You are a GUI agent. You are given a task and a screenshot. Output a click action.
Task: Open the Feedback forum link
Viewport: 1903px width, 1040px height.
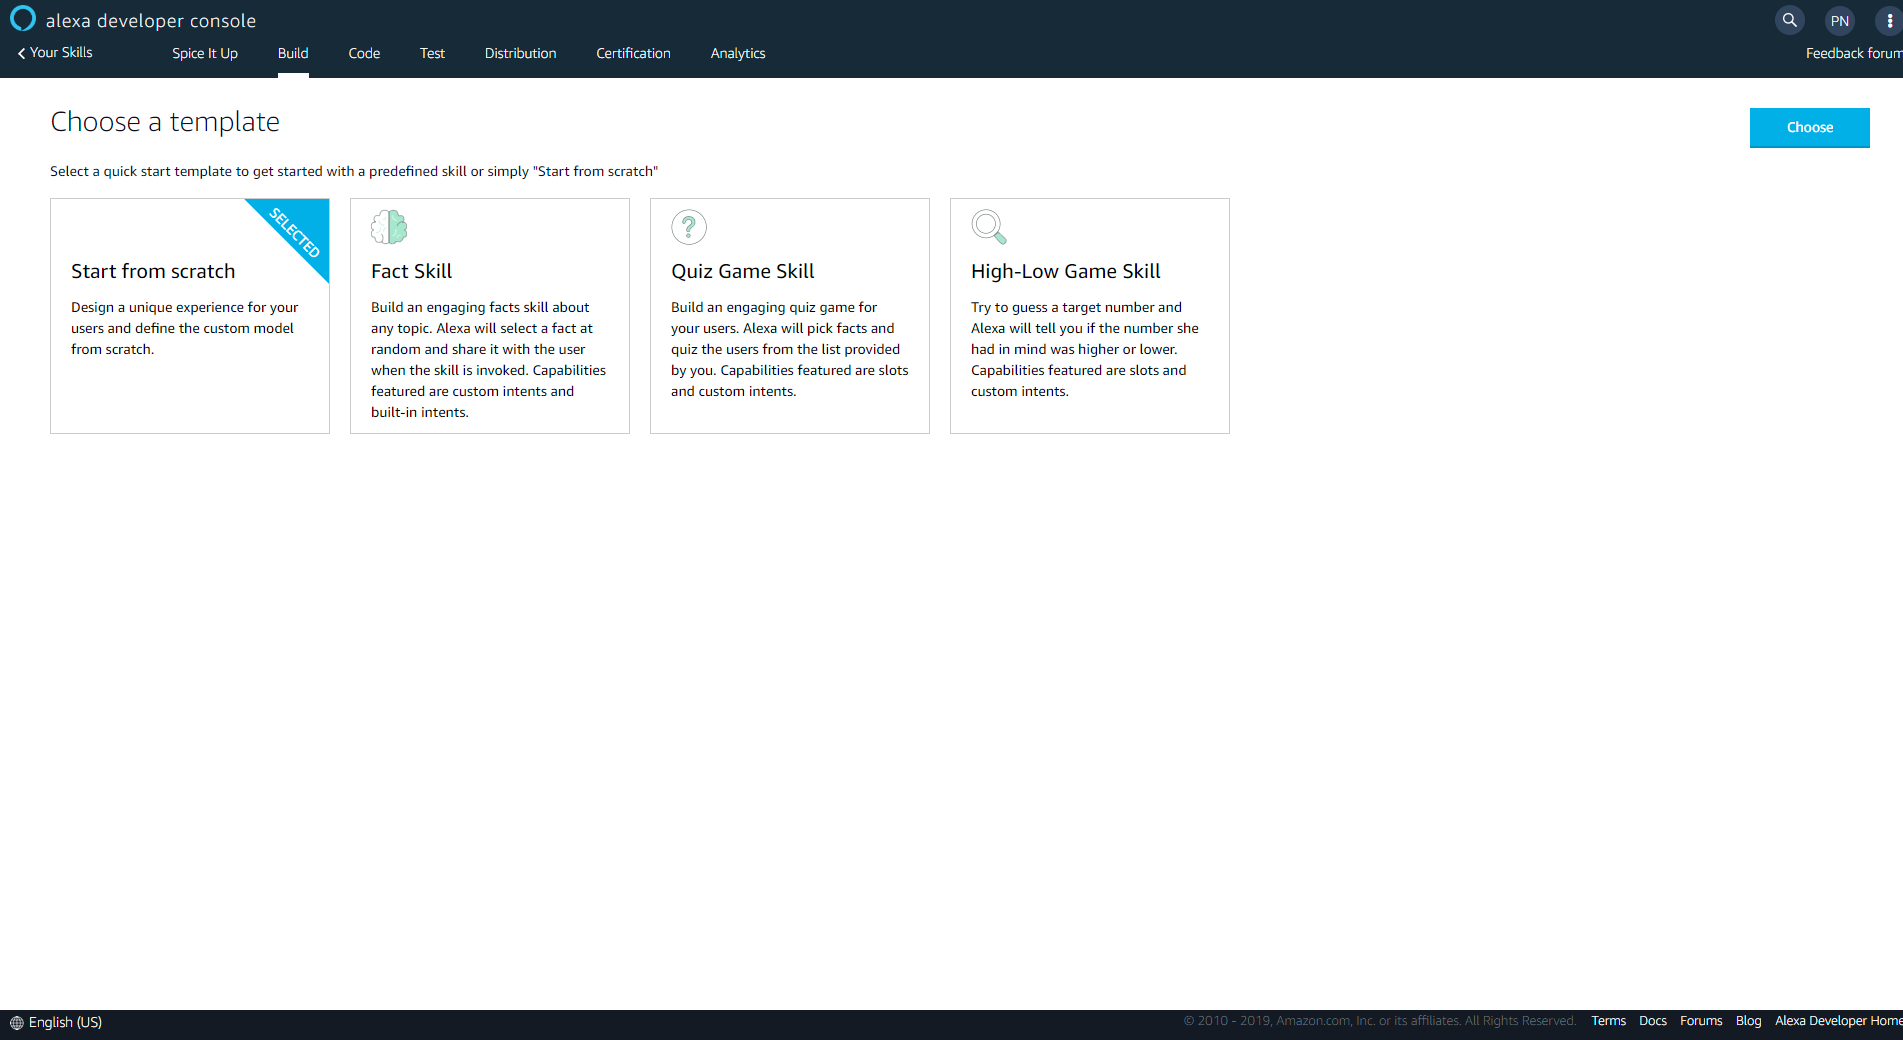coord(1854,53)
